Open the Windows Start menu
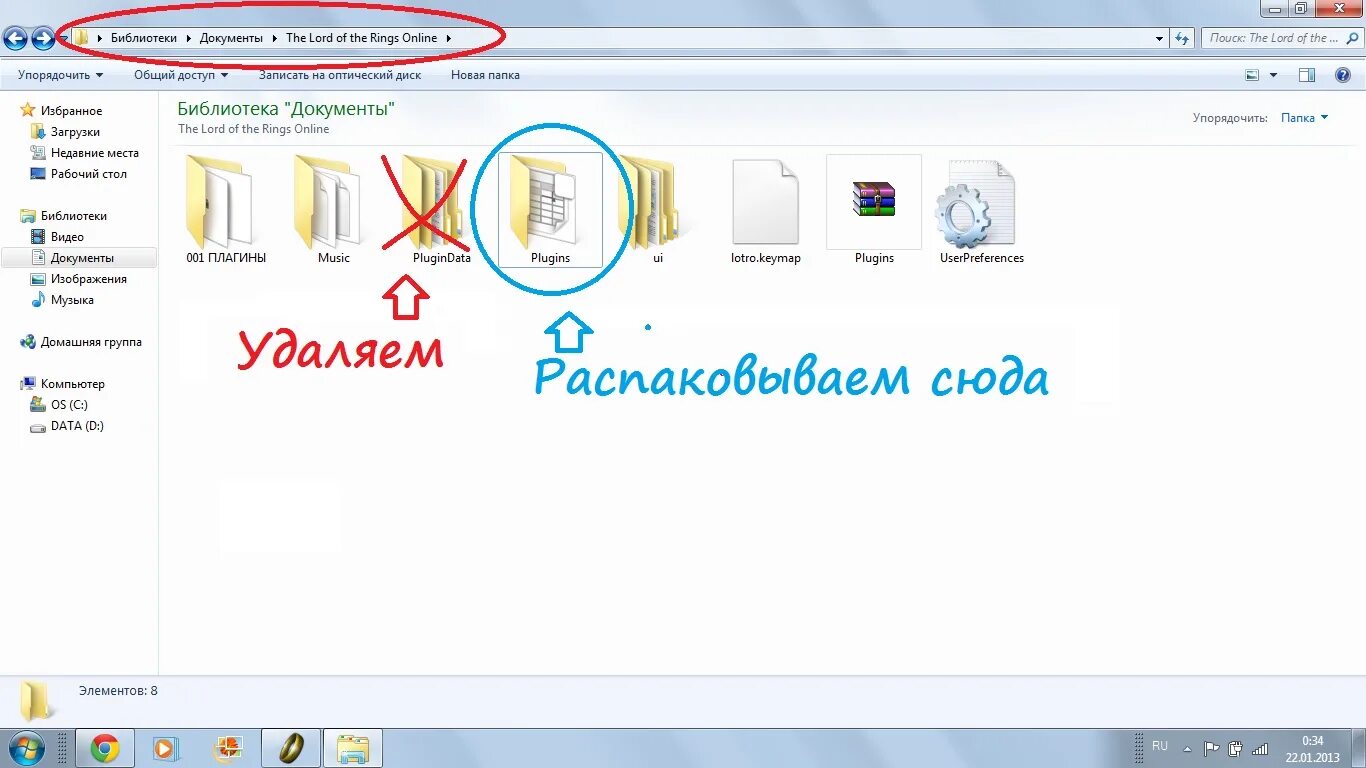 (25, 748)
